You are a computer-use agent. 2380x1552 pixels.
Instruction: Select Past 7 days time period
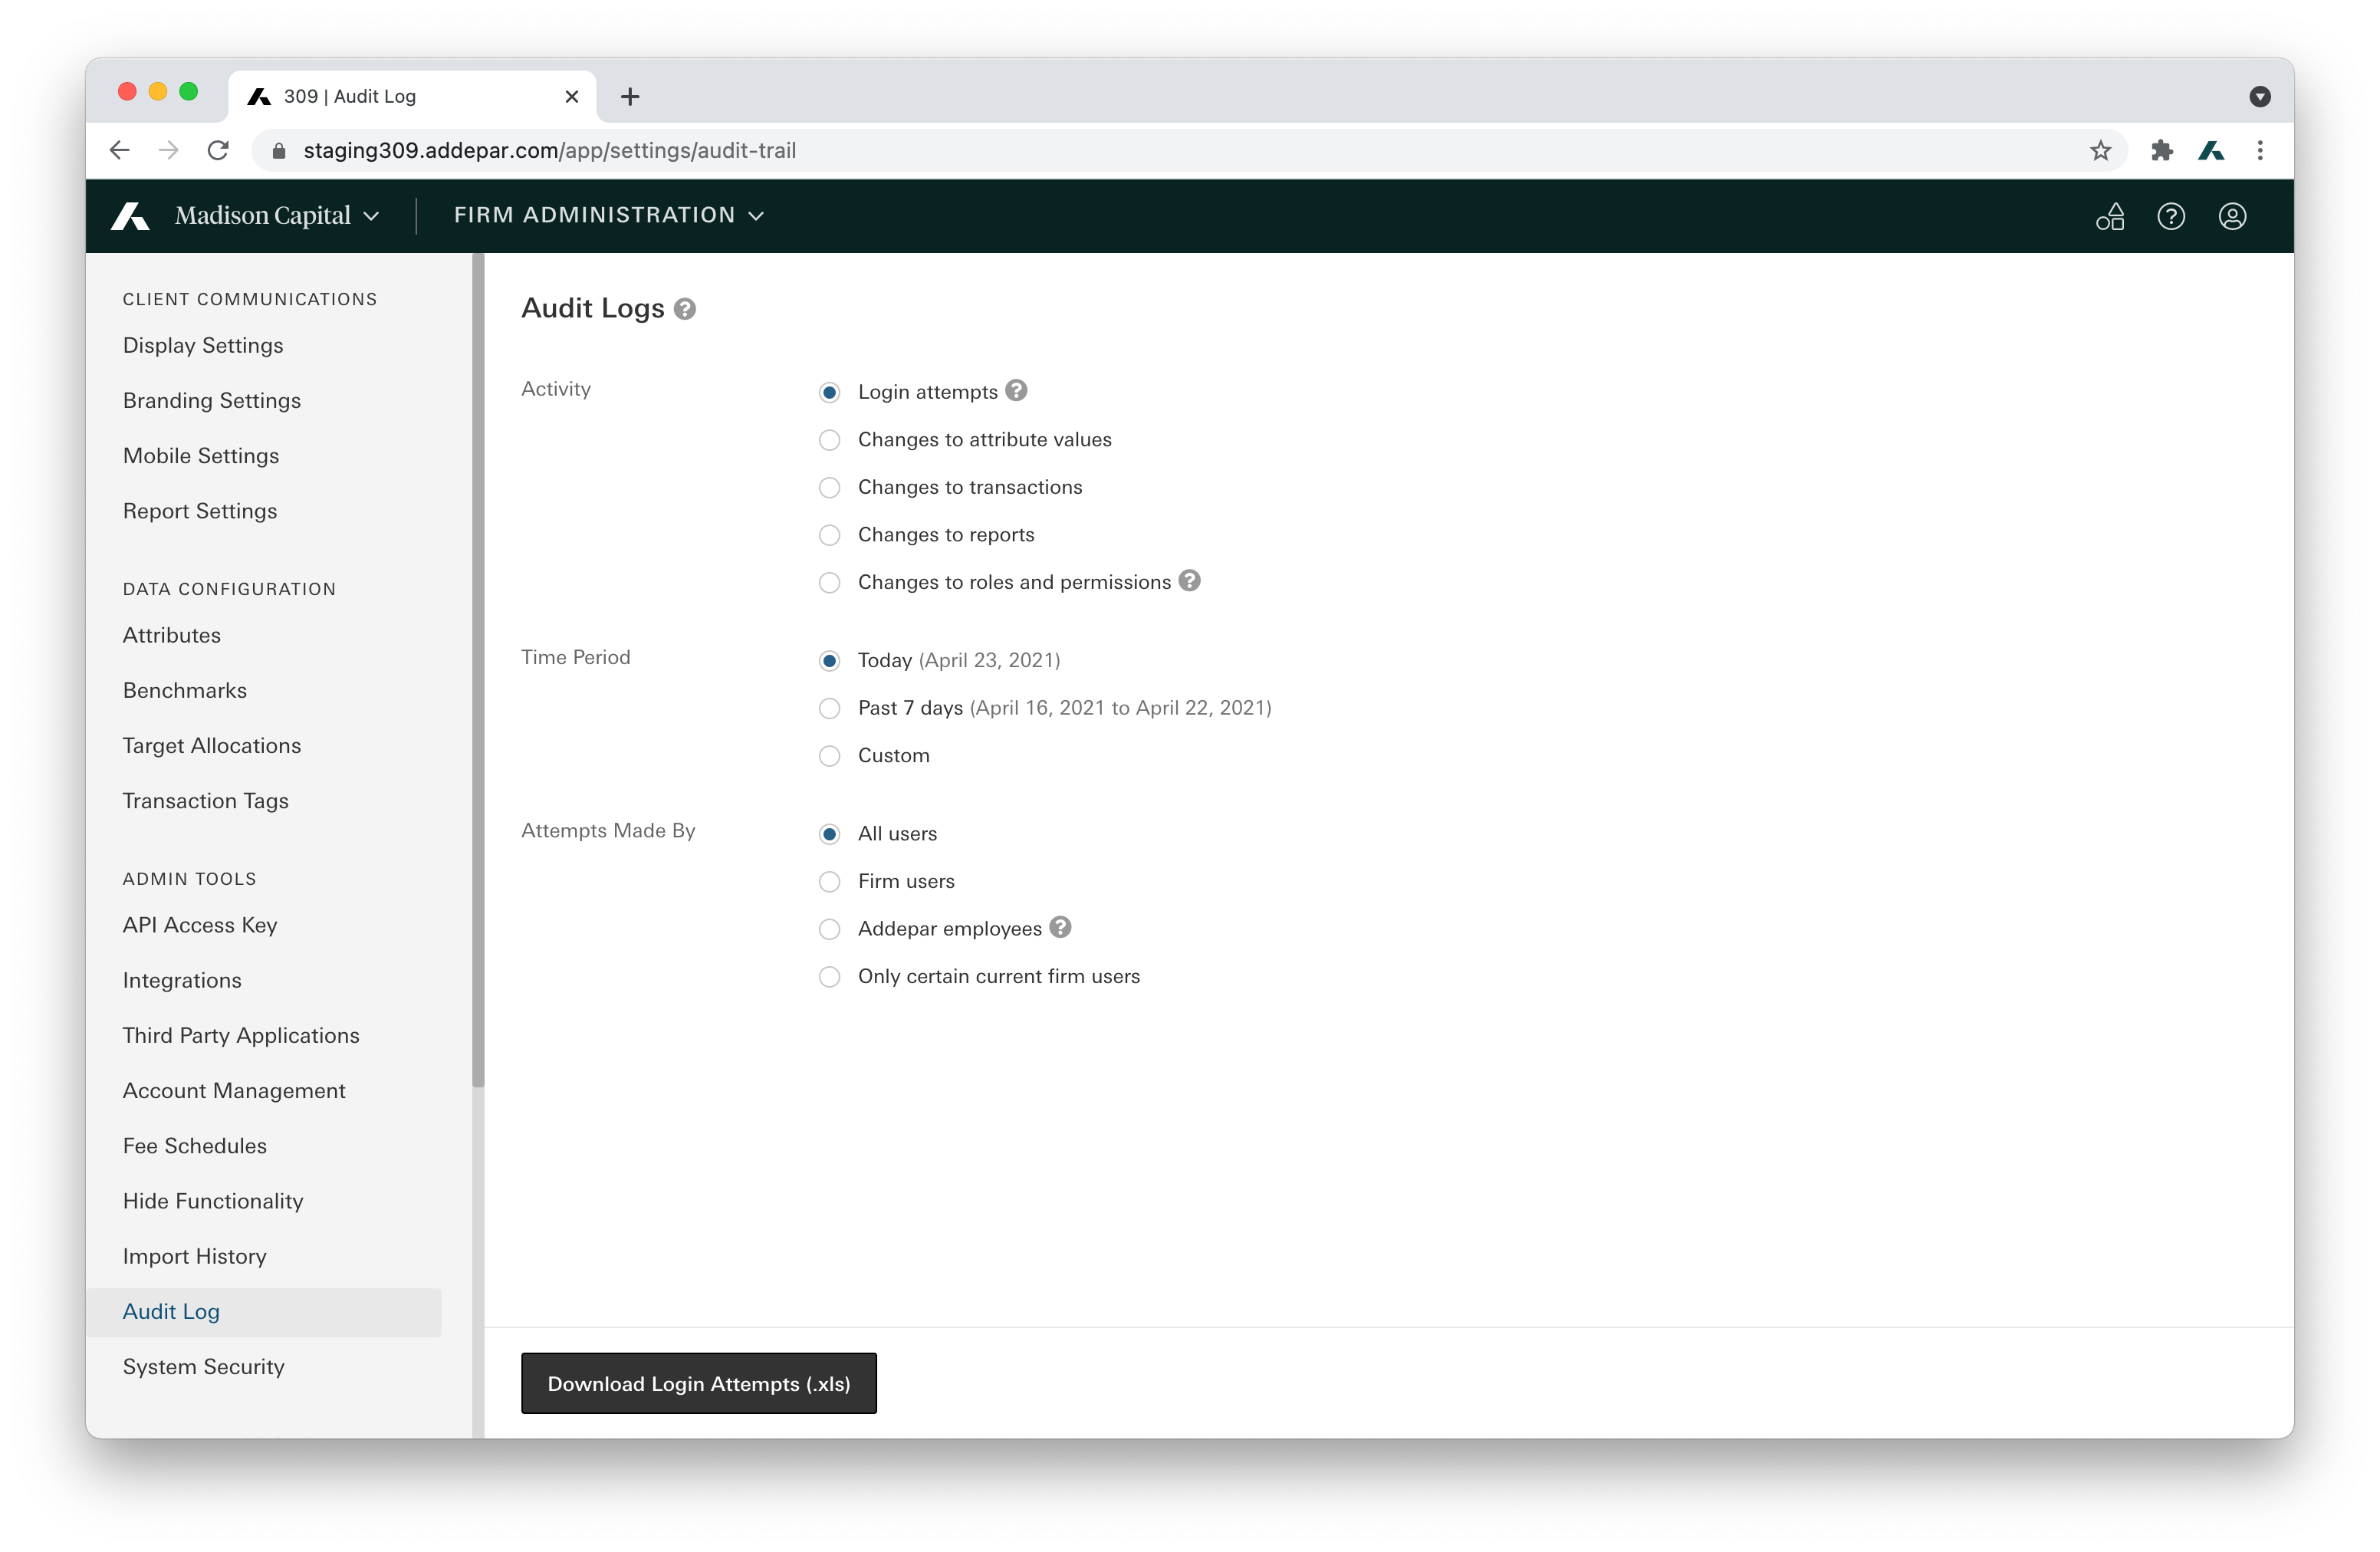pos(829,709)
